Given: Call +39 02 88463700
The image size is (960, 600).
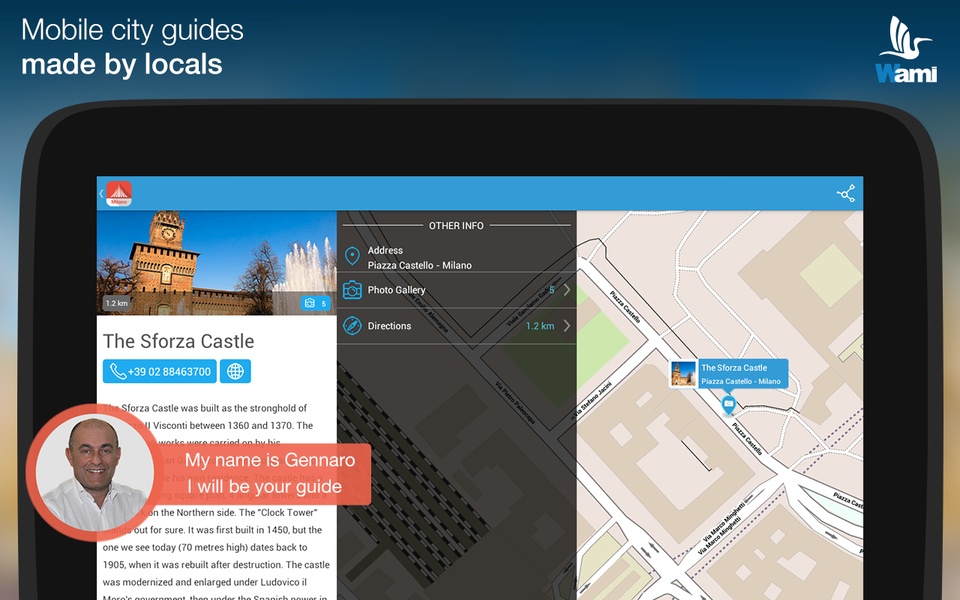Looking at the screenshot, I should (x=160, y=371).
